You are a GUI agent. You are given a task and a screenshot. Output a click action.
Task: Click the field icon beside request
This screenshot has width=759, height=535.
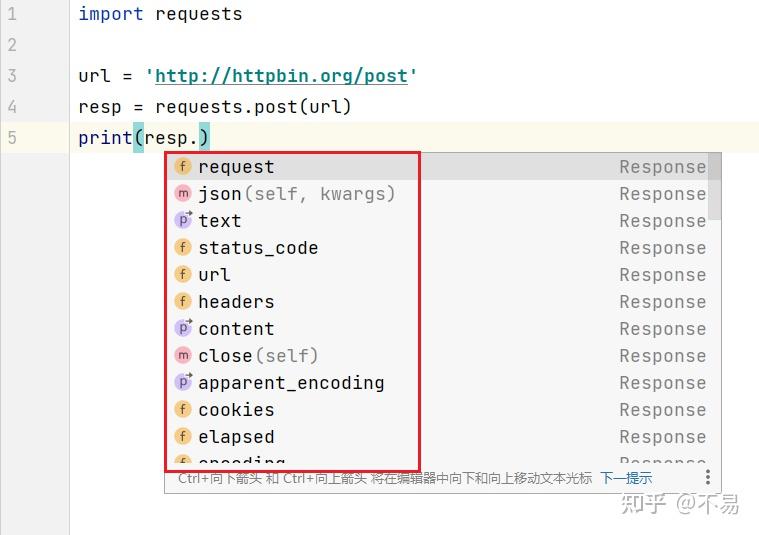183,167
